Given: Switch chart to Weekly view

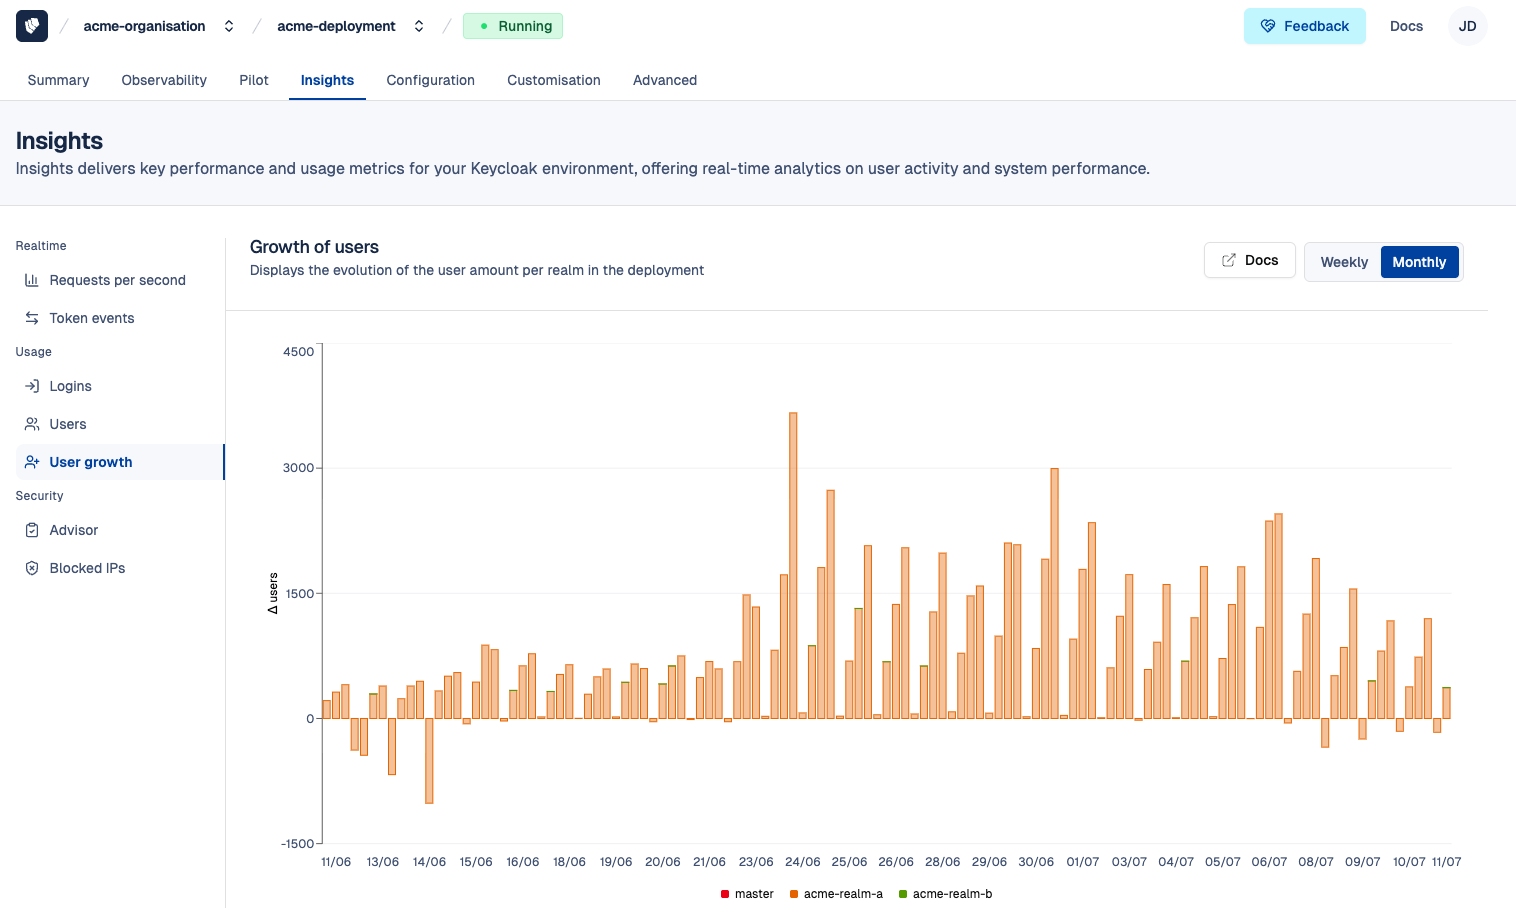Looking at the screenshot, I should pyautogui.click(x=1343, y=263).
